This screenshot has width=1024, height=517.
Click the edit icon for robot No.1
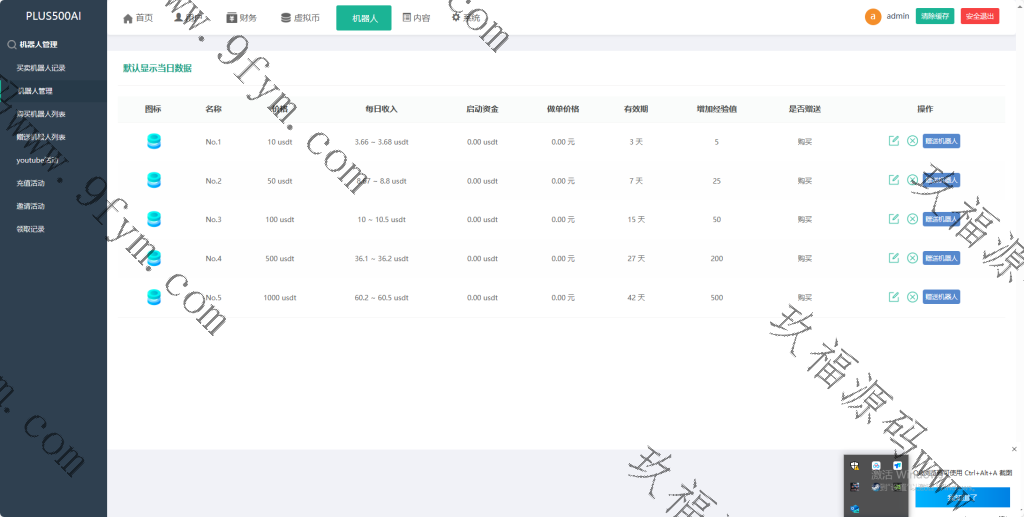[x=894, y=141]
